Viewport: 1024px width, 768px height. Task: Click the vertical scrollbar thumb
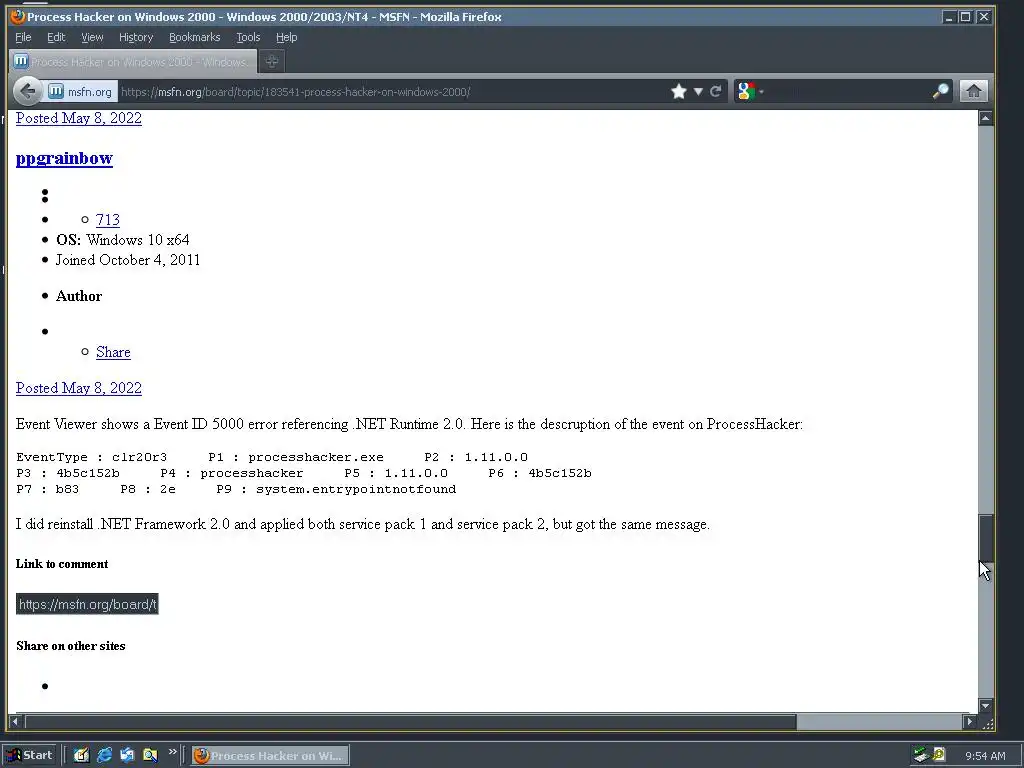point(985,537)
